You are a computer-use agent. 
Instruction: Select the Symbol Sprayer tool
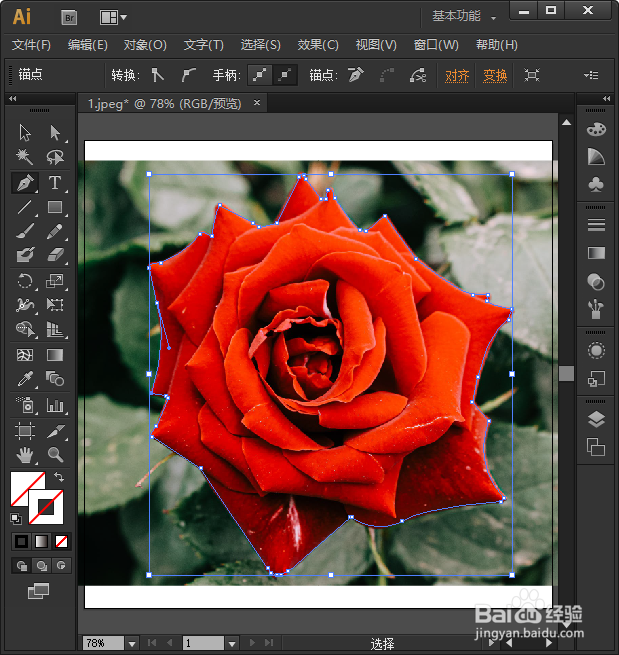click(25, 405)
